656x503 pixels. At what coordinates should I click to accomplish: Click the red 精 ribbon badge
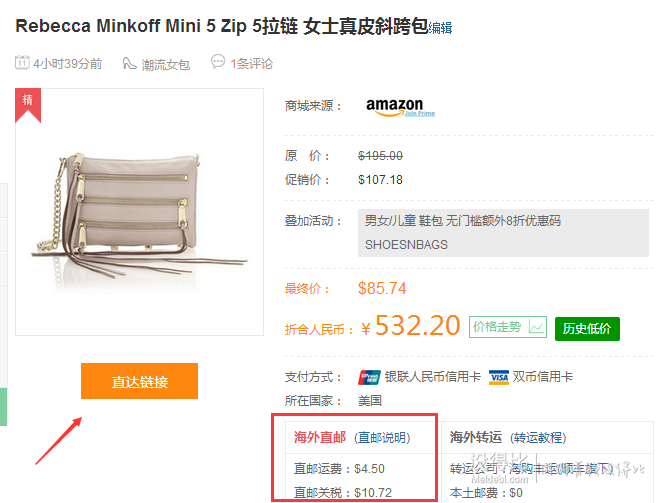28,105
